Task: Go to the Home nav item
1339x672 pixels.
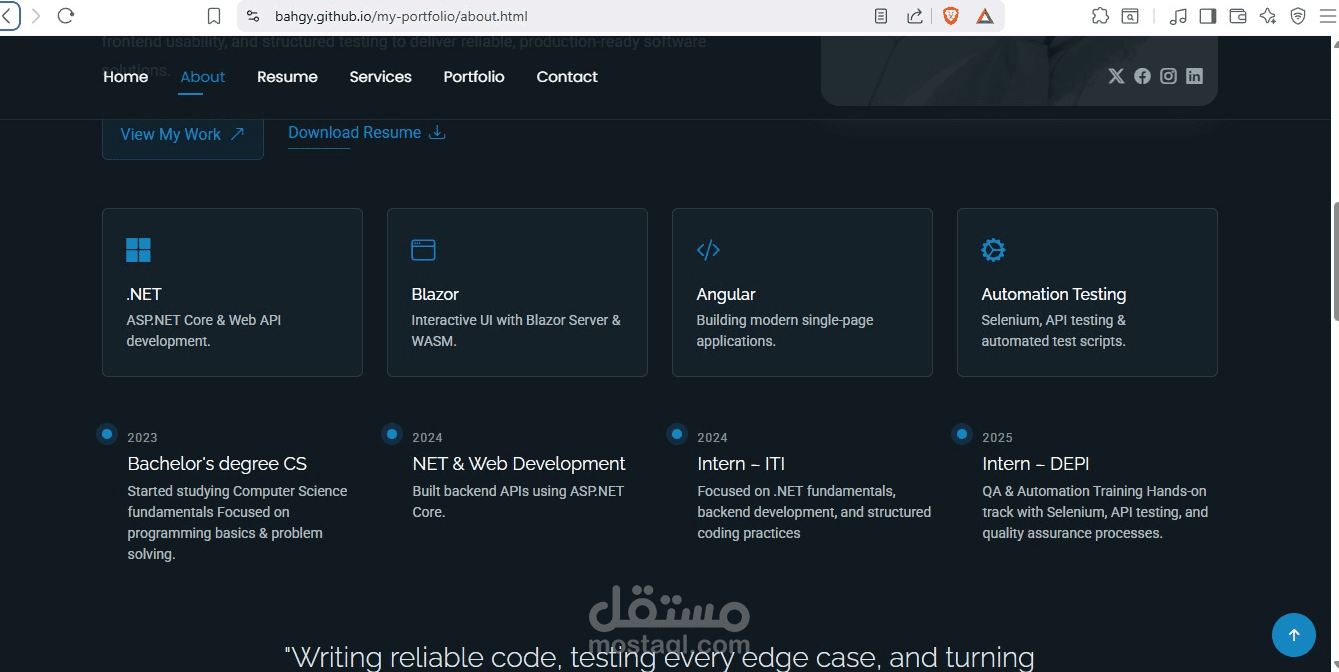Action: click(x=126, y=77)
